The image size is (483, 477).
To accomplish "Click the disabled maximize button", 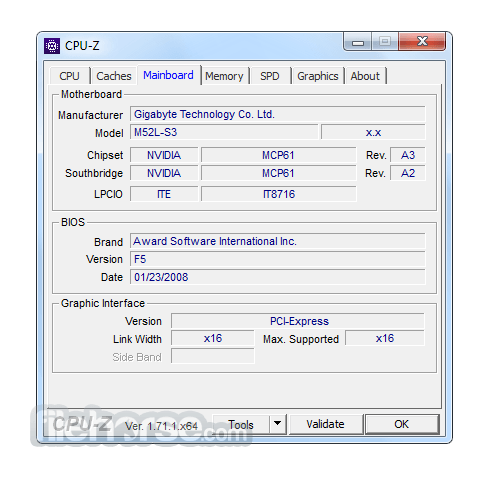I will 385,42.
